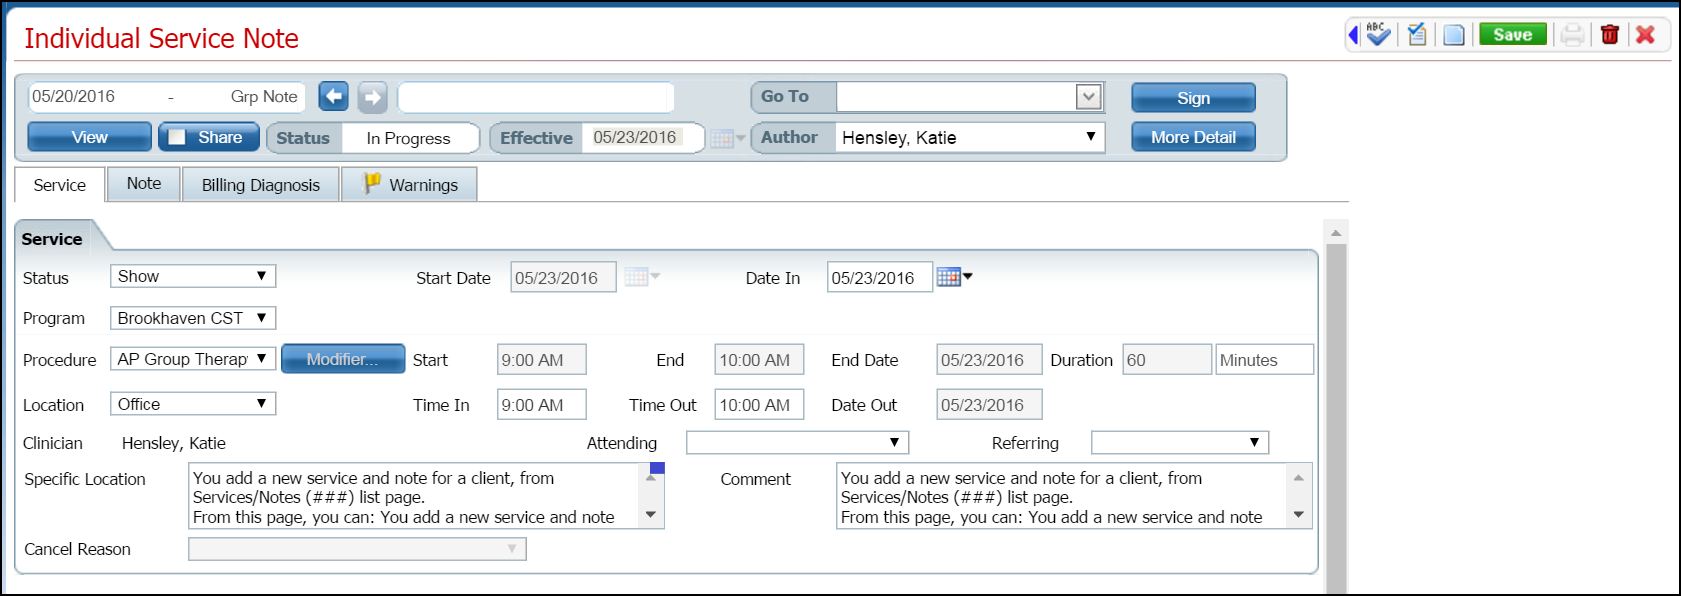Viewport: 1681px width, 596px height.
Task: Expand the Author dropdown
Action: (x=1090, y=137)
